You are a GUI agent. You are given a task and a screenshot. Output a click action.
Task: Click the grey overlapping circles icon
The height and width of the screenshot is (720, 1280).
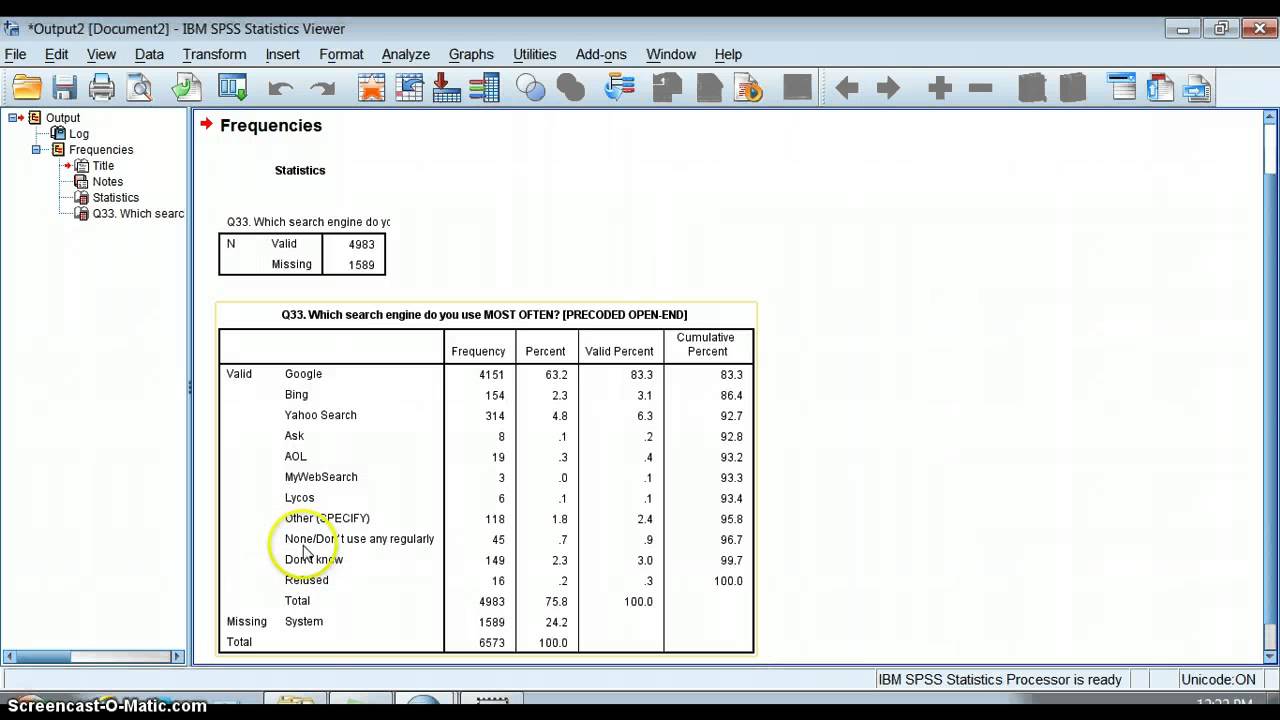pyautogui.click(x=571, y=88)
